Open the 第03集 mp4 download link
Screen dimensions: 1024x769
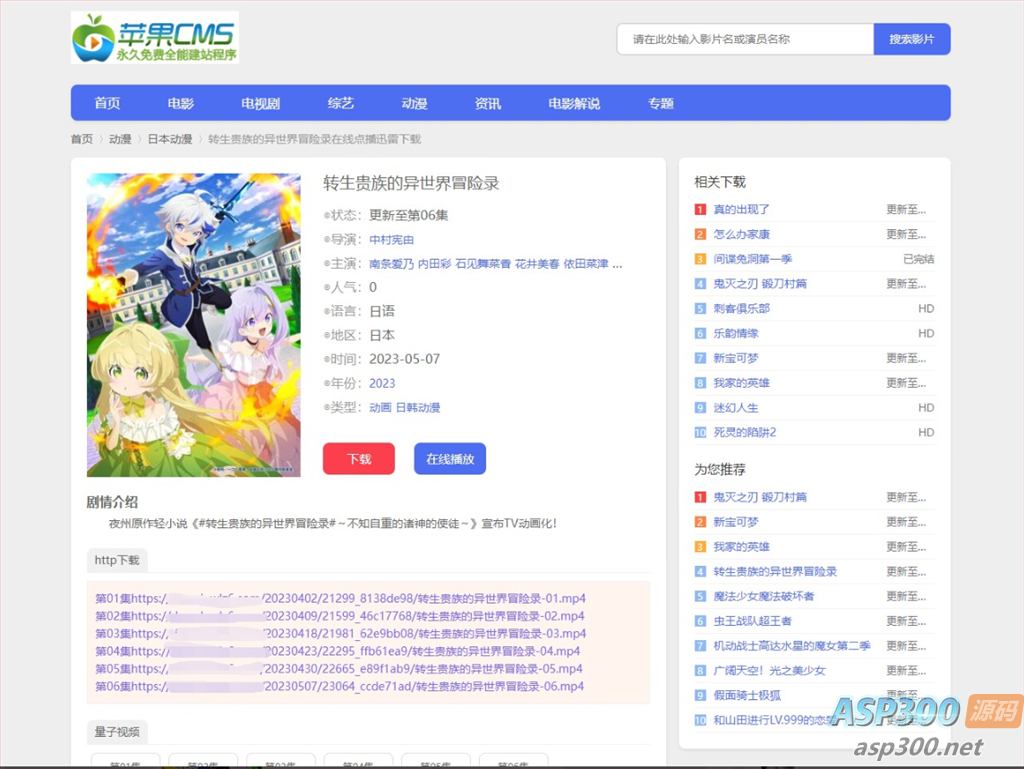[x=340, y=633]
